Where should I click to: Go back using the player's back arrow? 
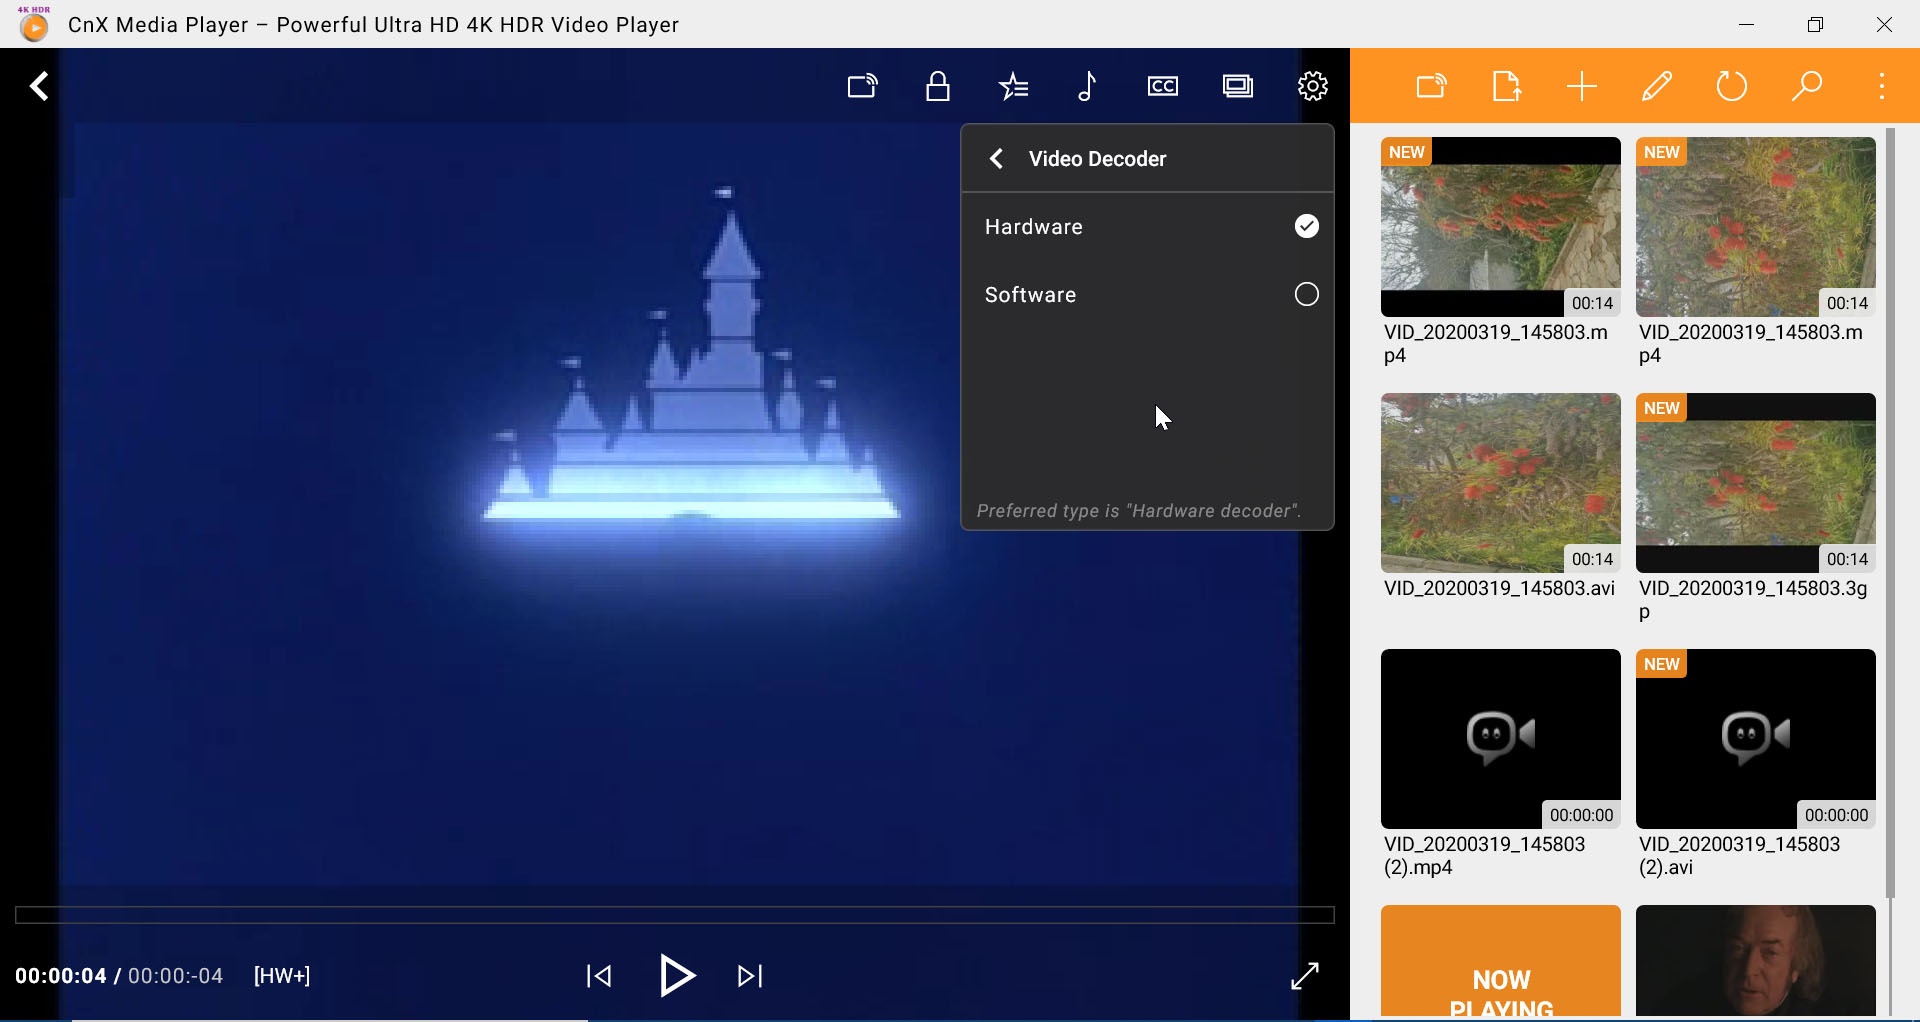(x=40, y=87)
